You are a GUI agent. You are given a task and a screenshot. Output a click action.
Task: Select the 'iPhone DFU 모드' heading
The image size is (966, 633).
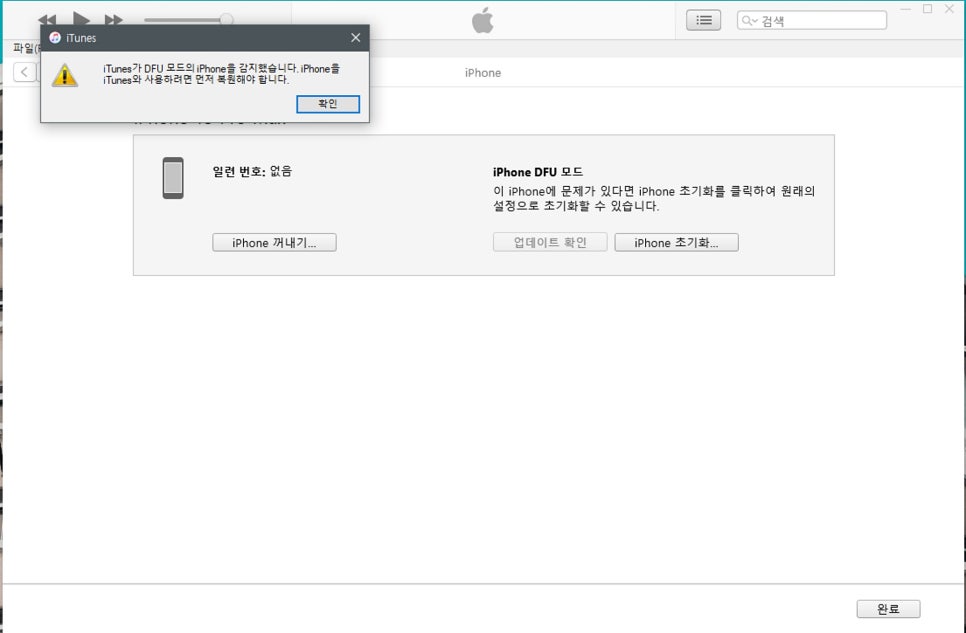pyautogui.click(x=538, y=172)
